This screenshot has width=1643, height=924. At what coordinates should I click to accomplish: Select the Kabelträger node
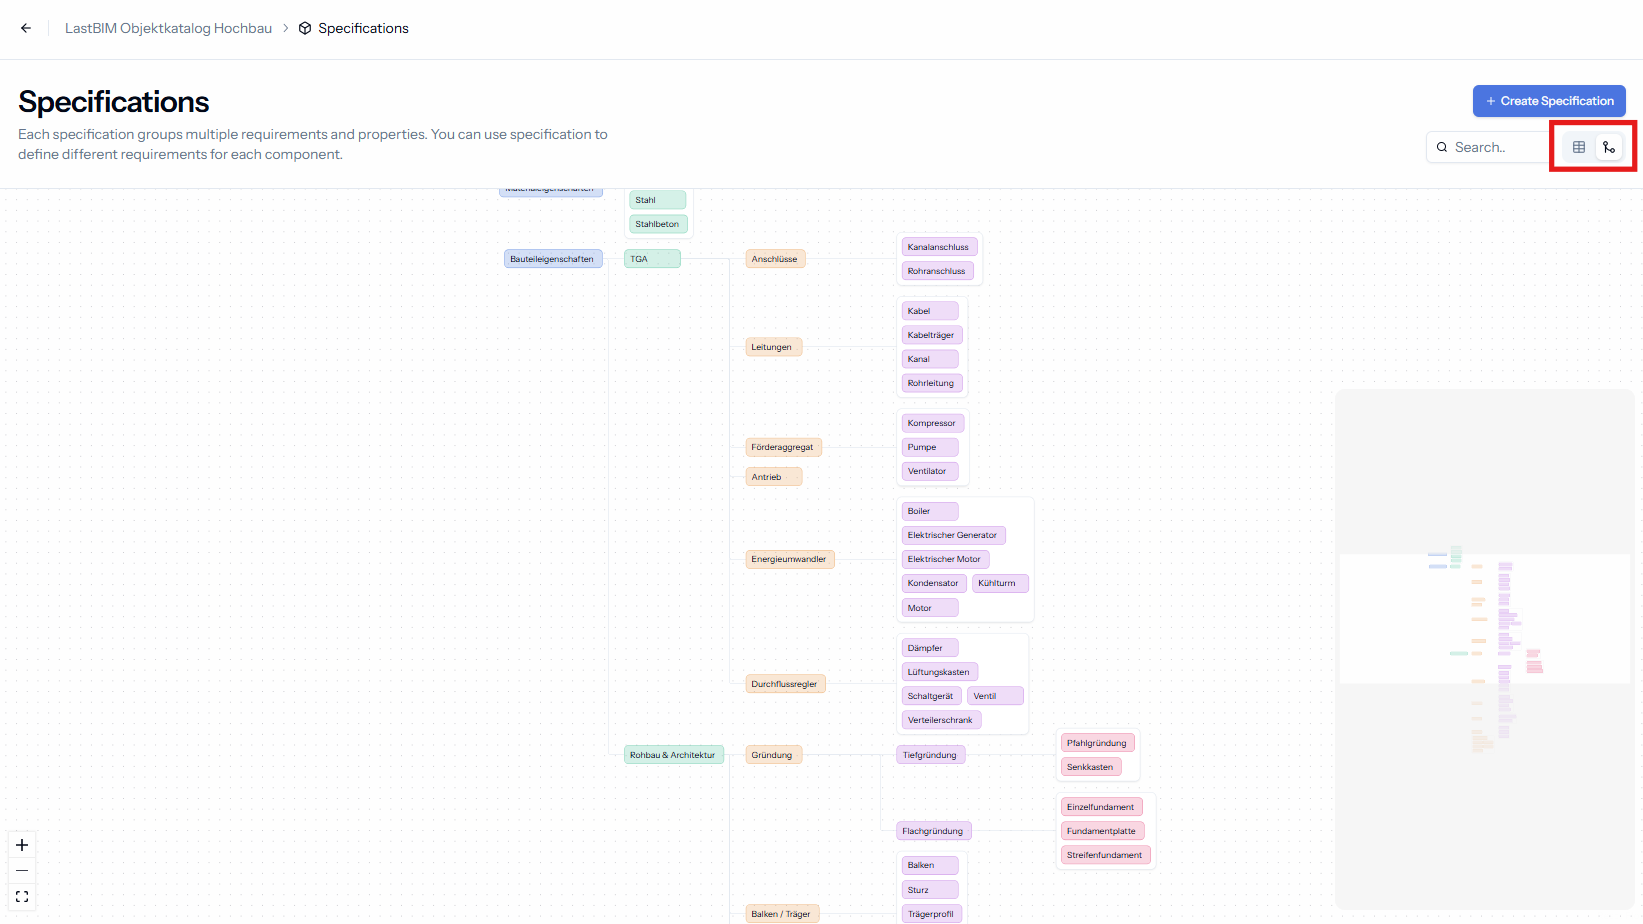932,335
